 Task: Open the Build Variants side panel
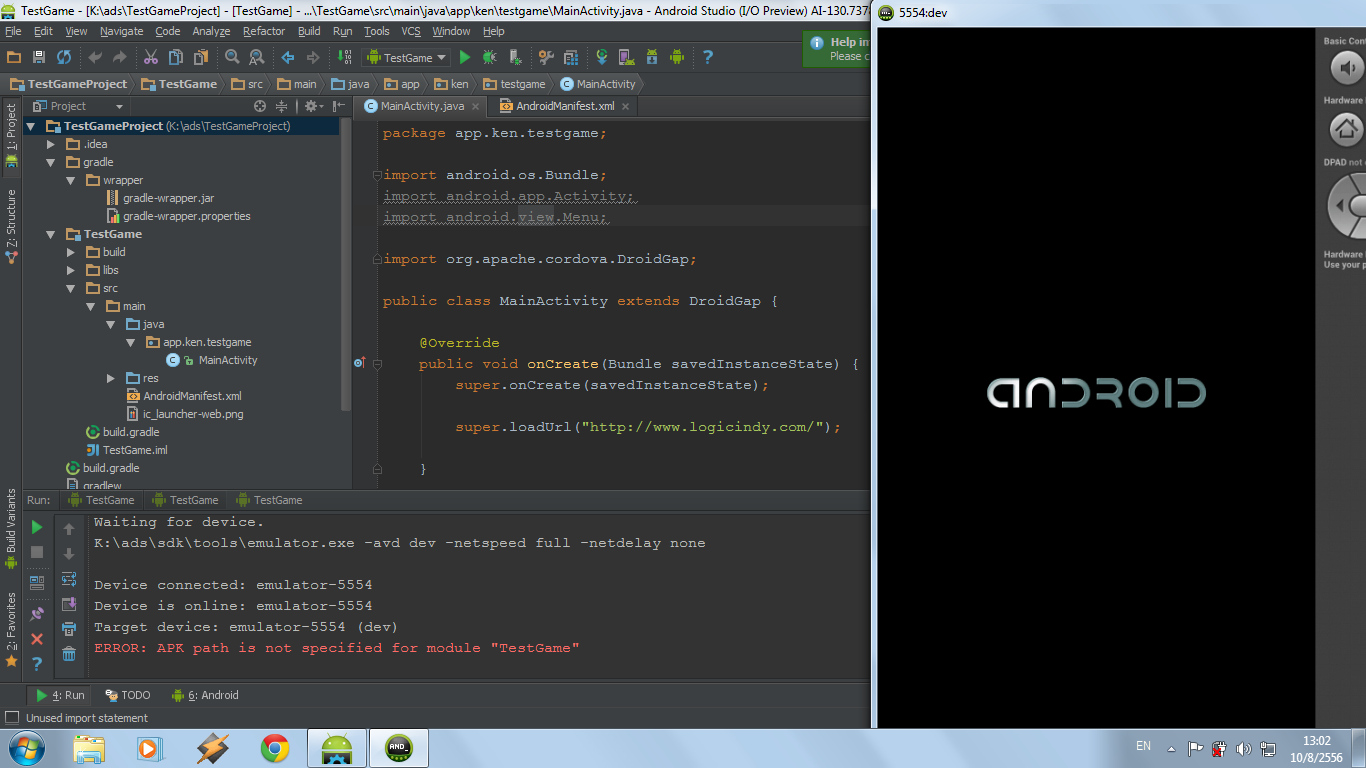click(11, 528)
